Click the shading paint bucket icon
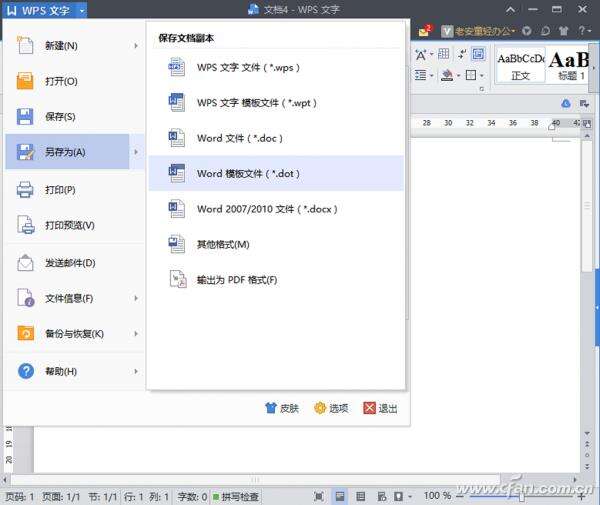The image size is (600, 505). click(x=447, y=75)
